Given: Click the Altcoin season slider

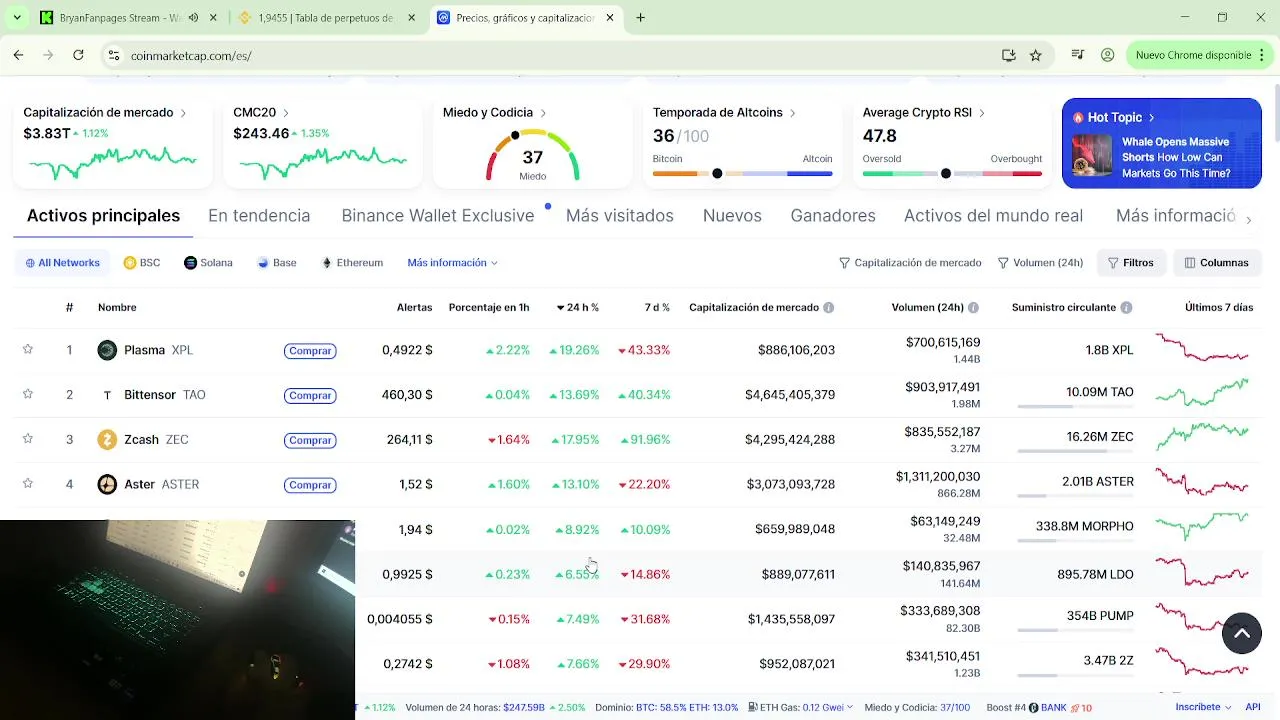Looking at the screenshot, I should (x=742, y=174).
